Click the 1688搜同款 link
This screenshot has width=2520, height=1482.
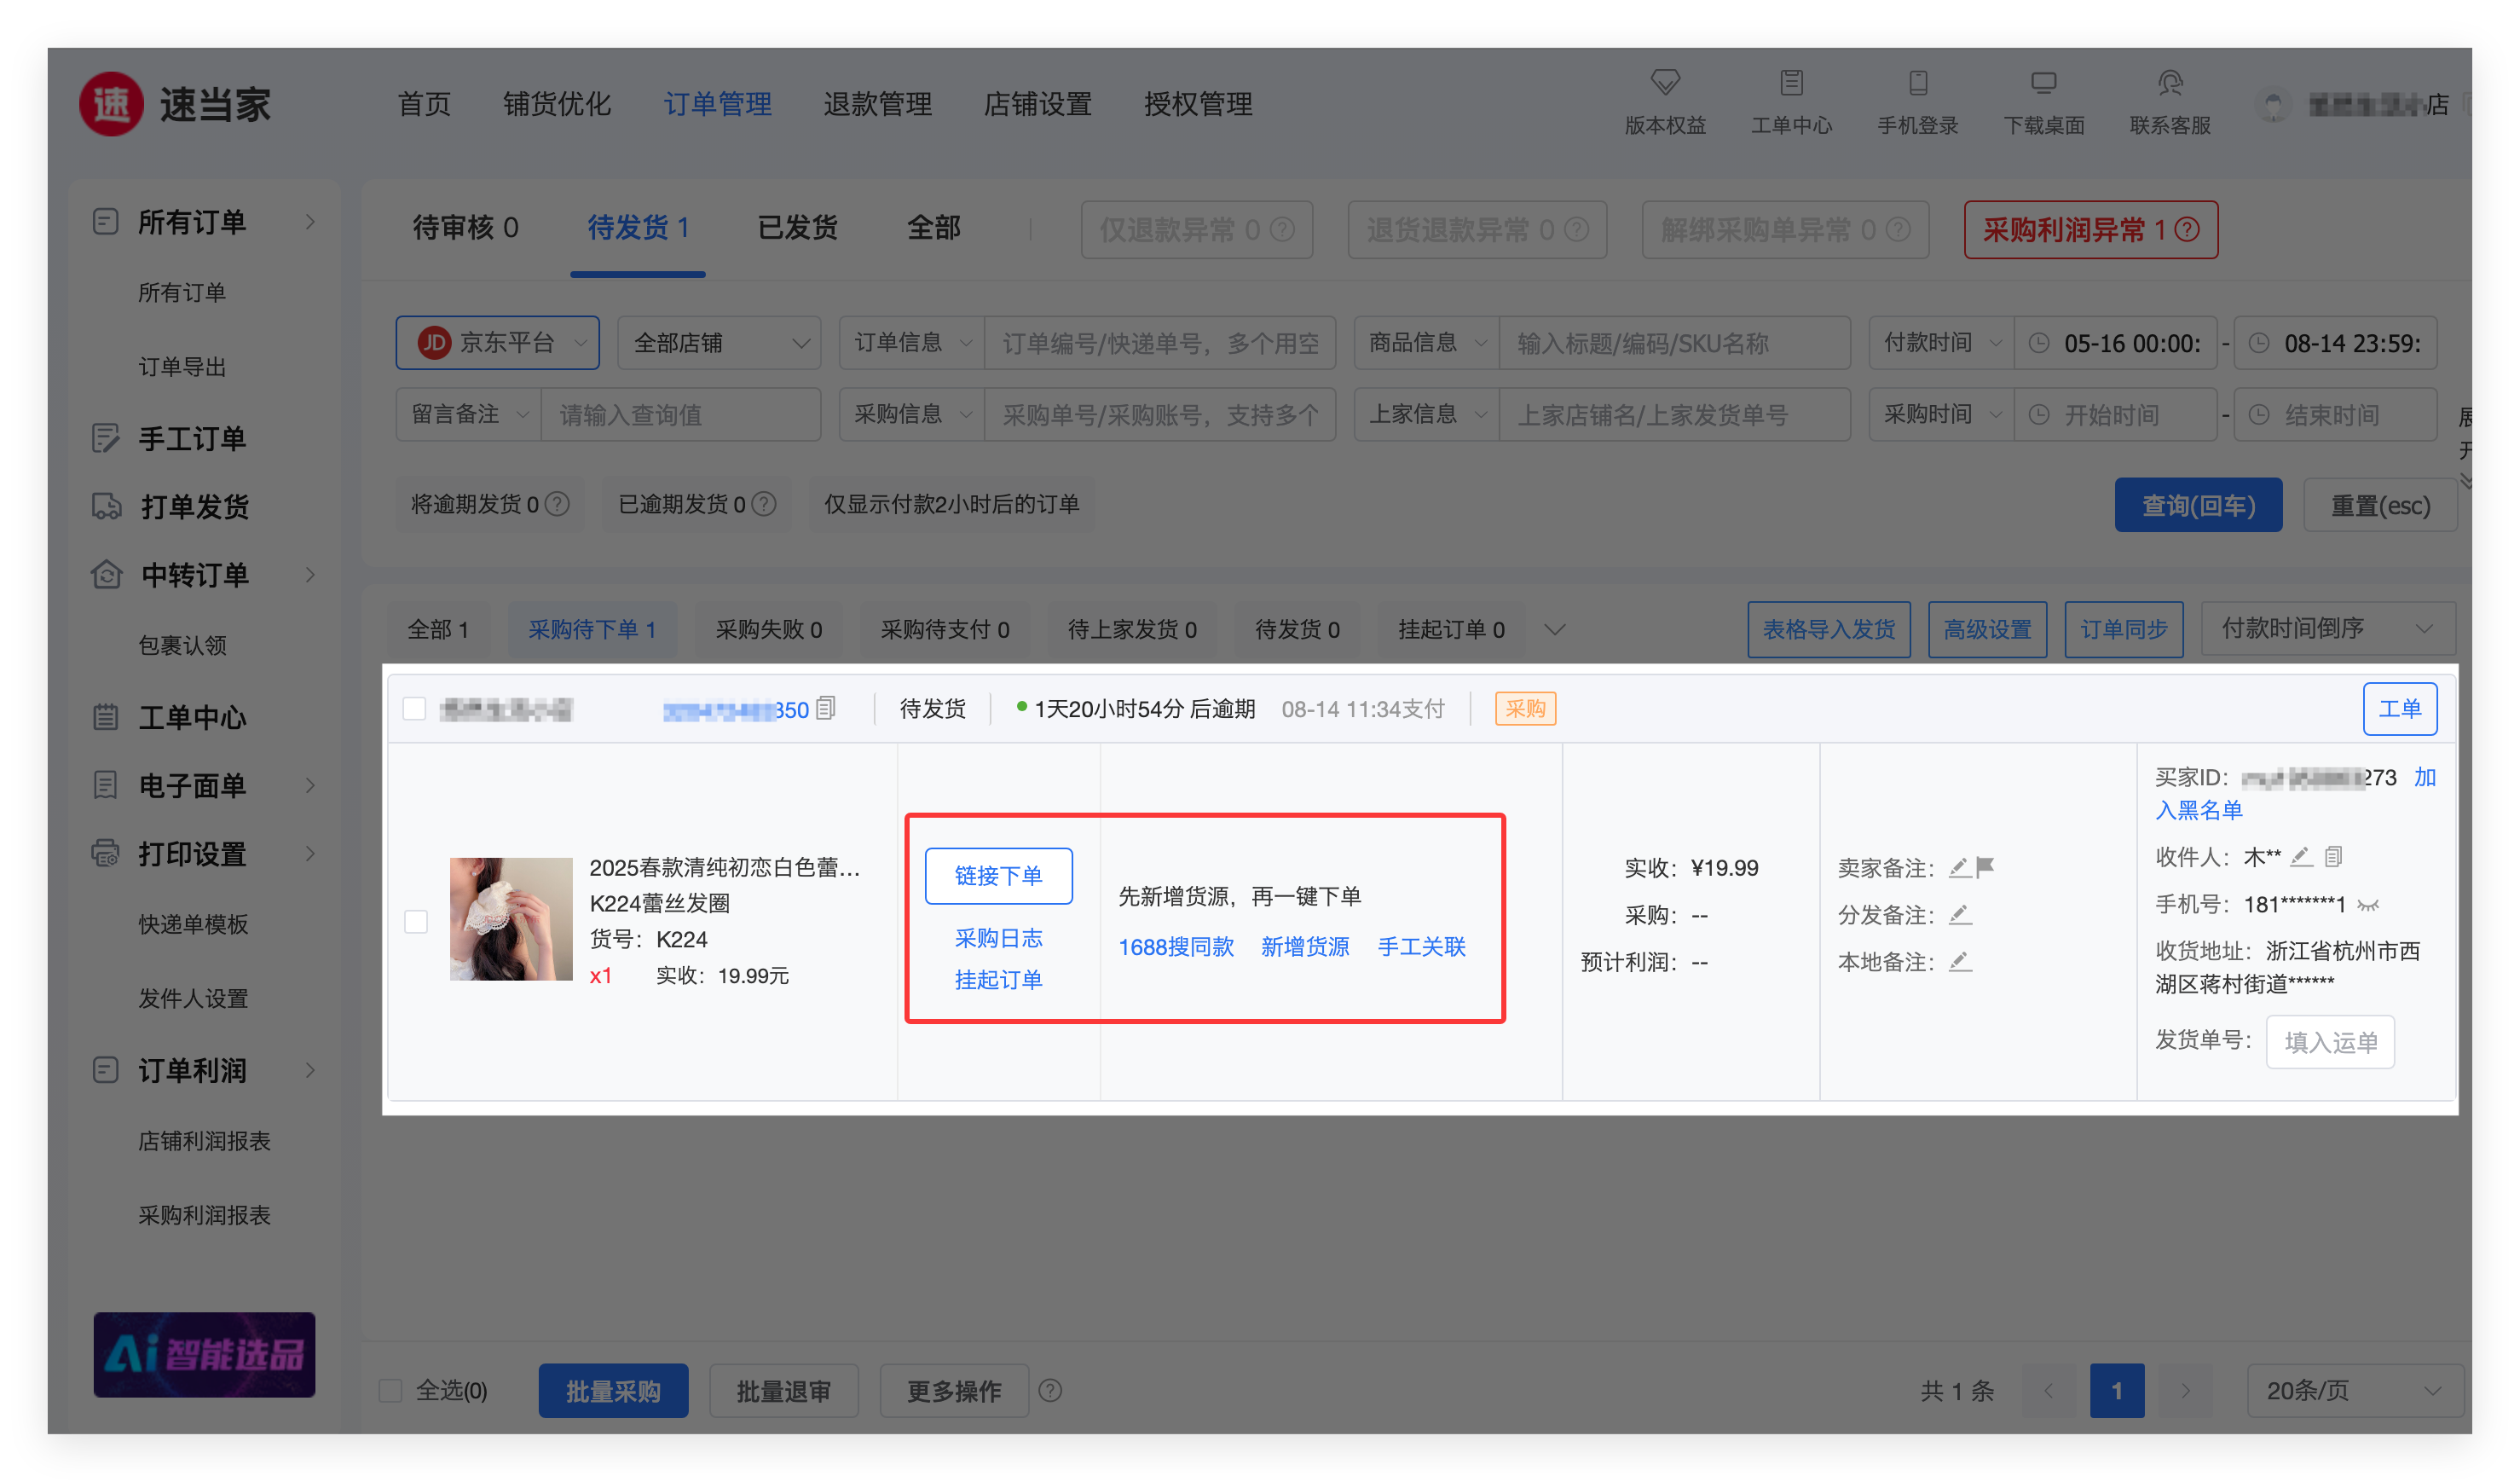1176,947
